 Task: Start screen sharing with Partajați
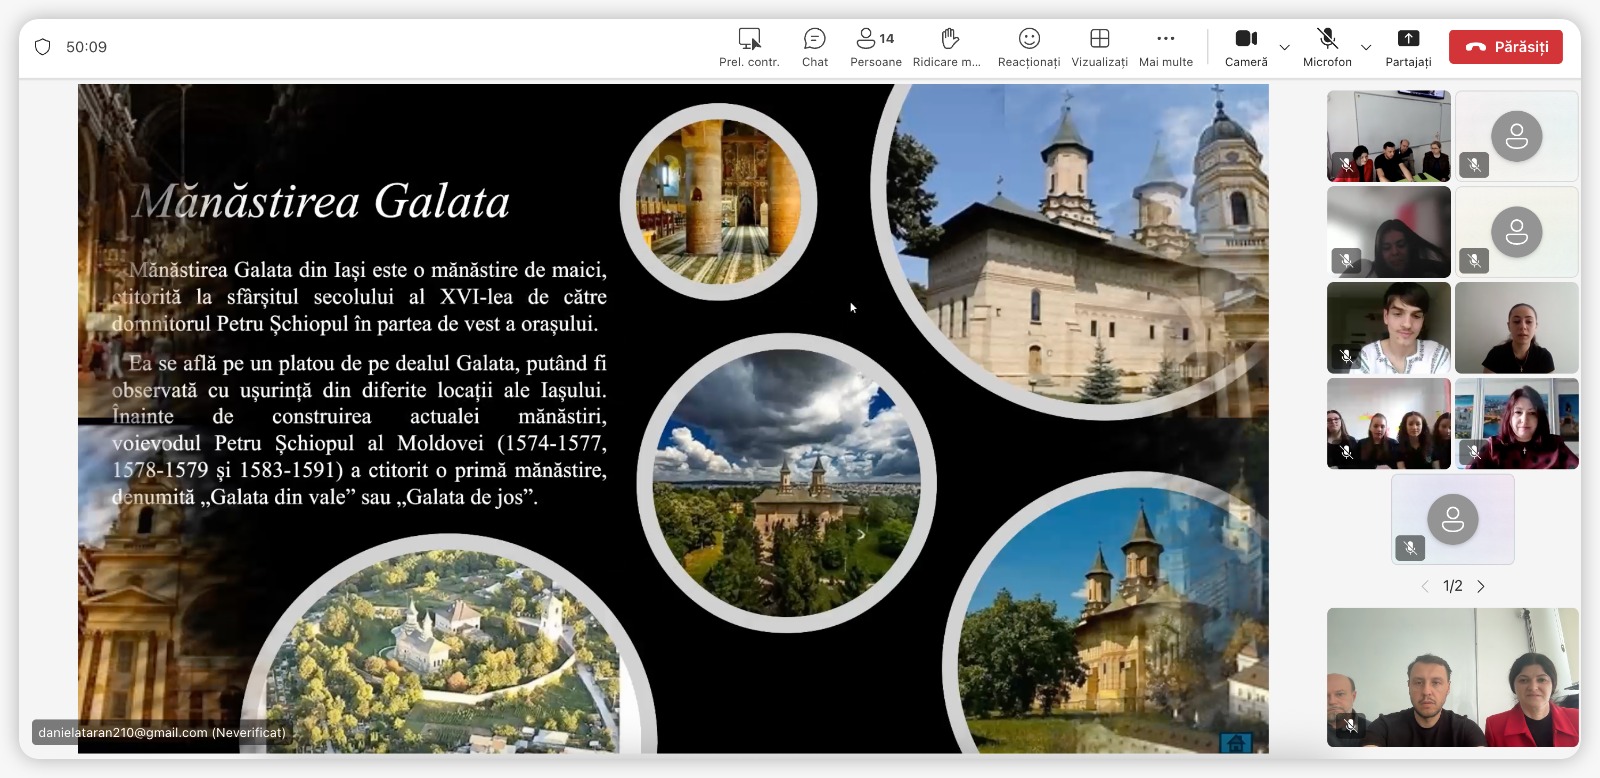click(1408, 47)
